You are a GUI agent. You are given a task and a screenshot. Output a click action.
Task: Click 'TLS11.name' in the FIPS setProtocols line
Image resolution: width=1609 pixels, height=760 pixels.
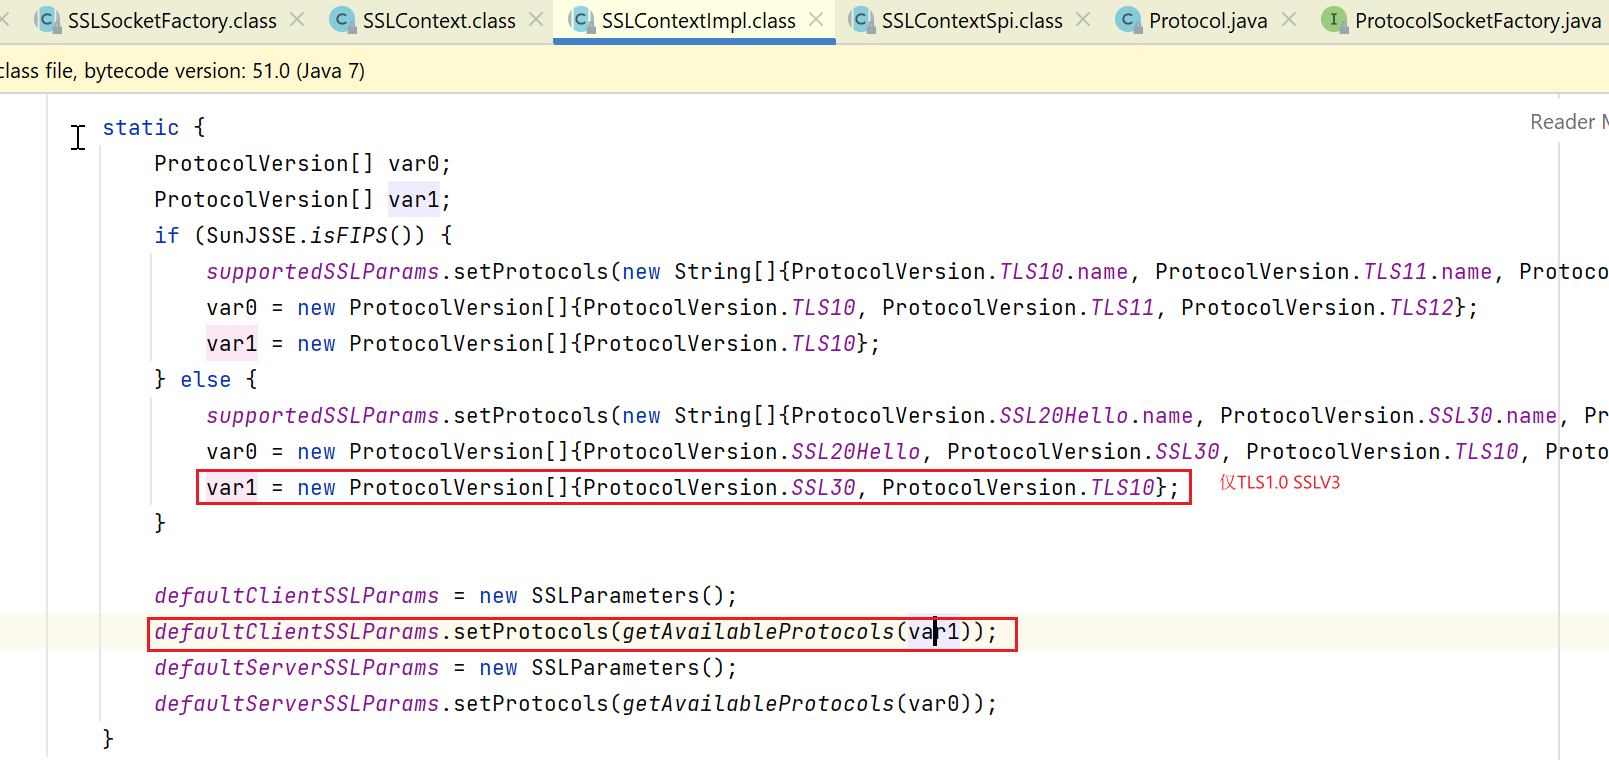[x=1428, y=272]
